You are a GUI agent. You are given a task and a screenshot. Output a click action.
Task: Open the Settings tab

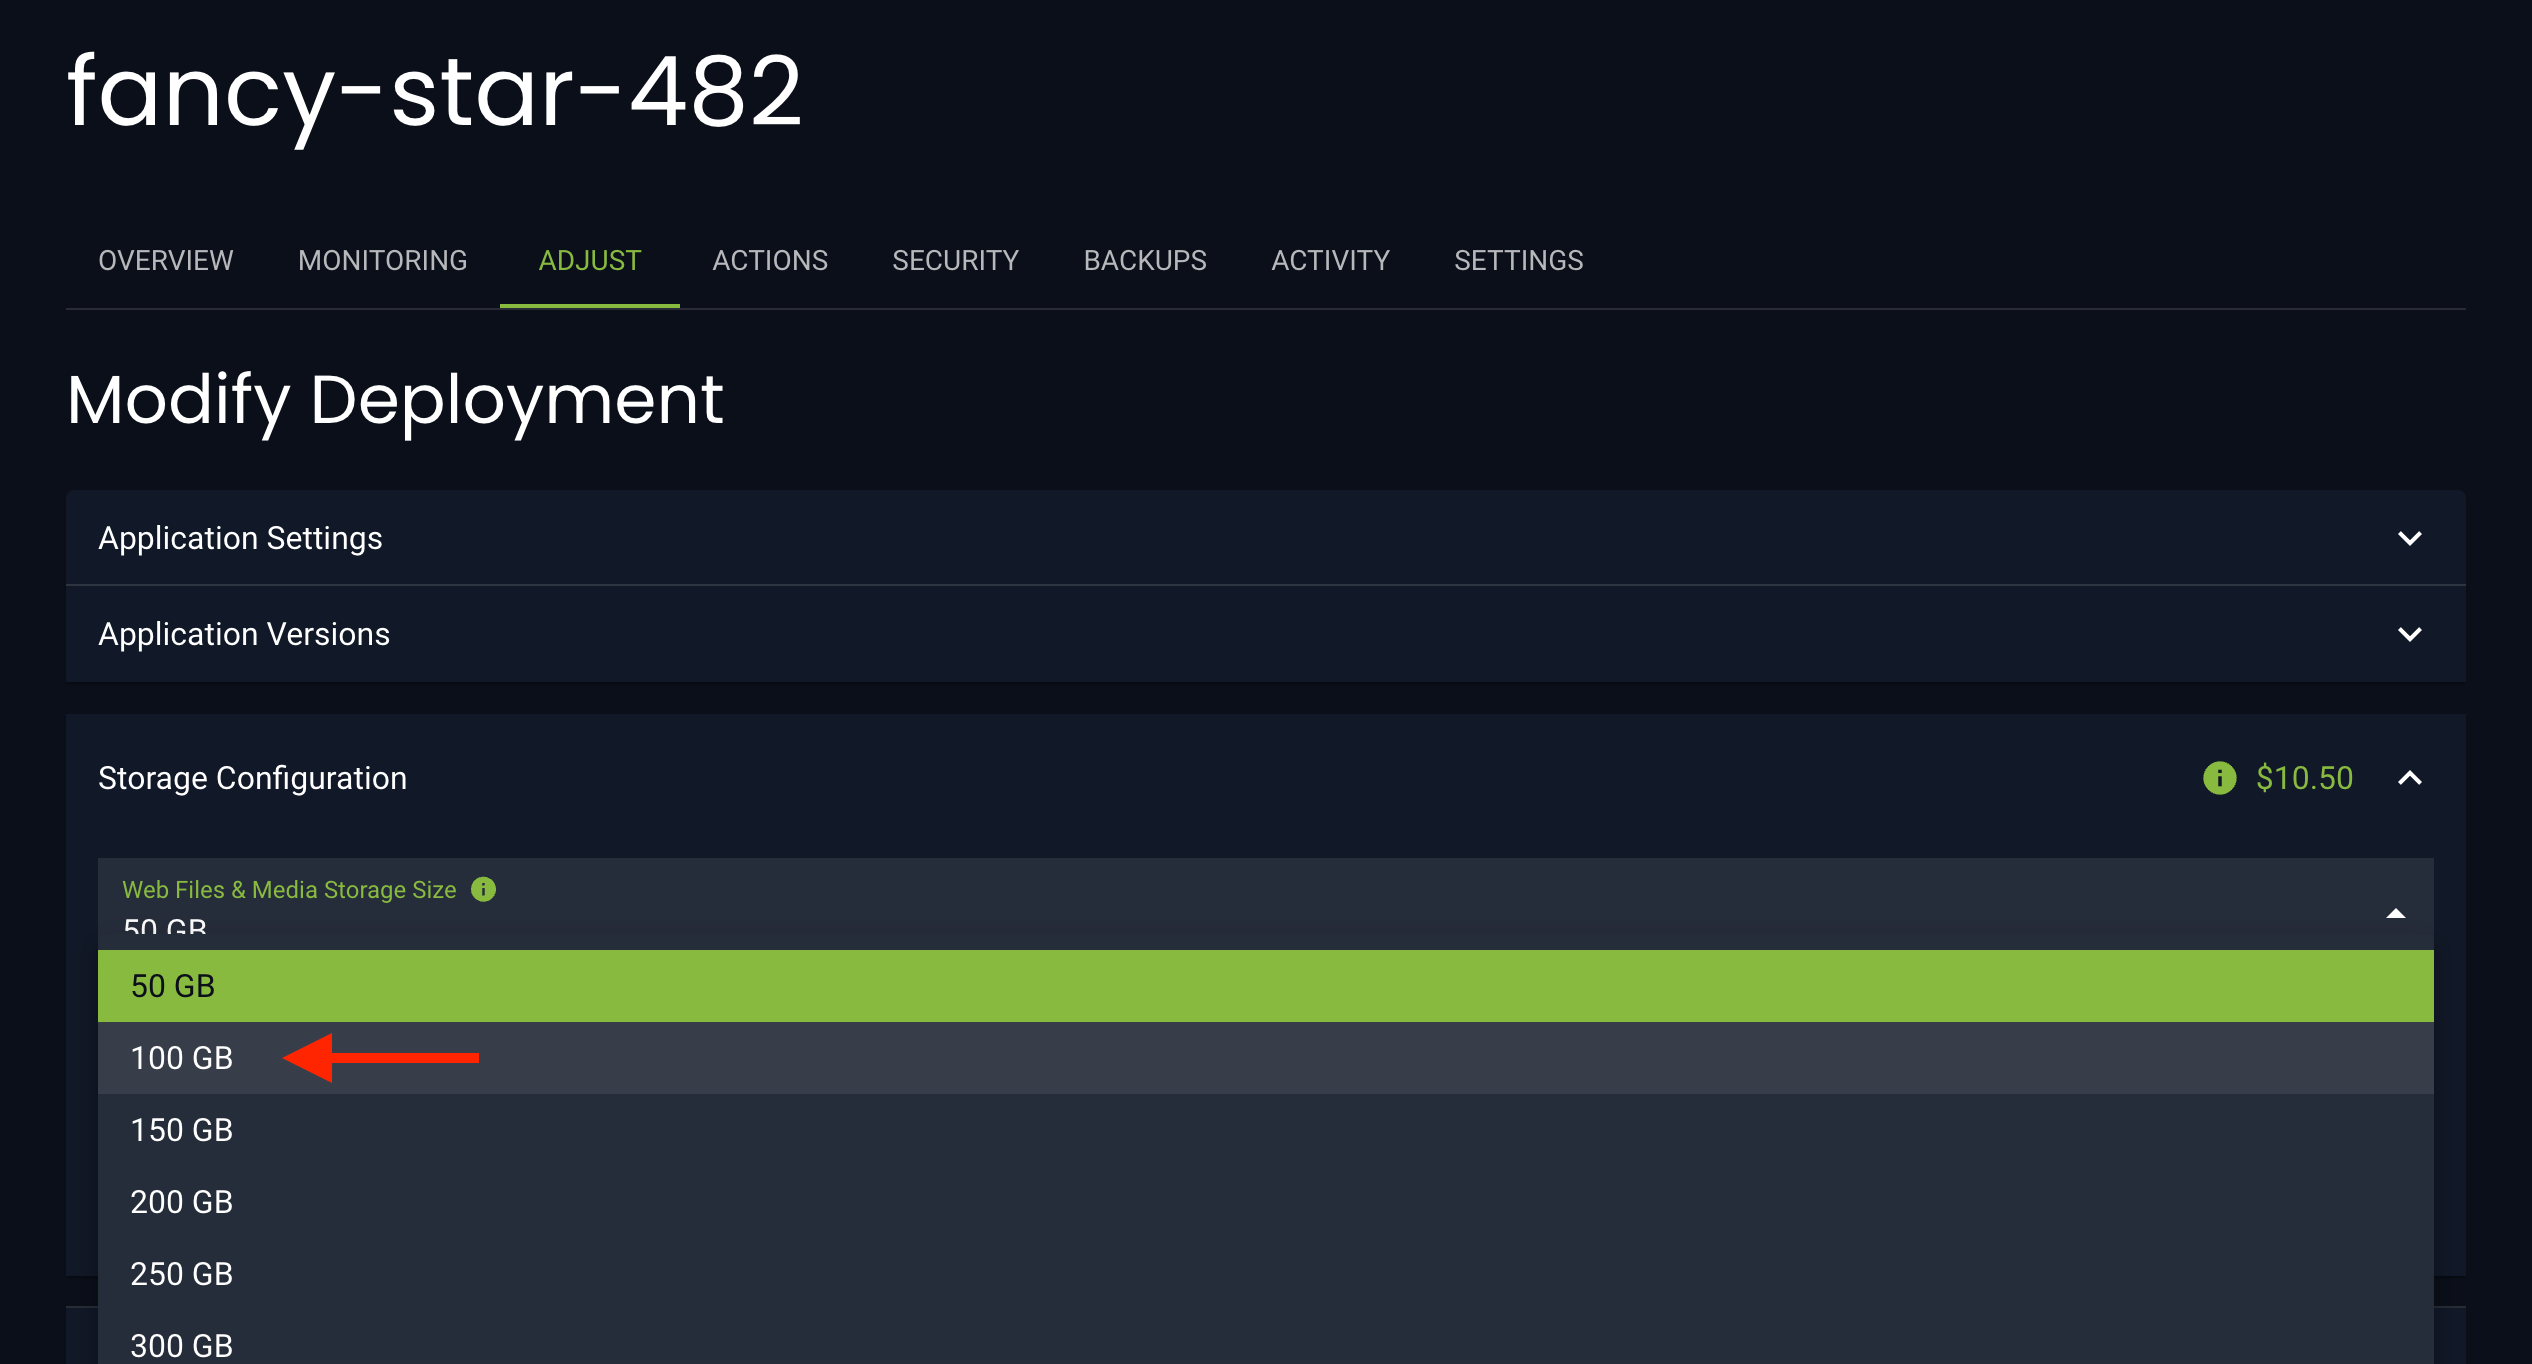point(1518,260)
